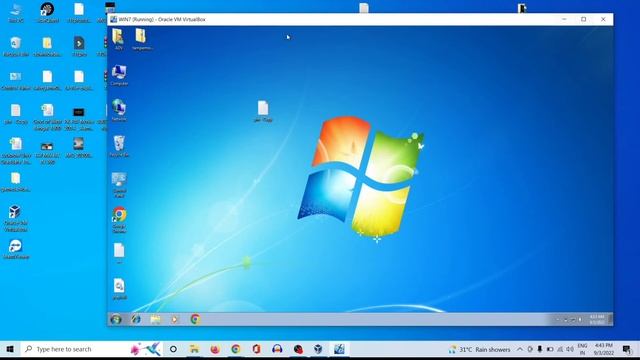Select the file in middle of Win7 desktop
Image resolution: width=640 pixels, height=360 pixels.
point(263,111)
